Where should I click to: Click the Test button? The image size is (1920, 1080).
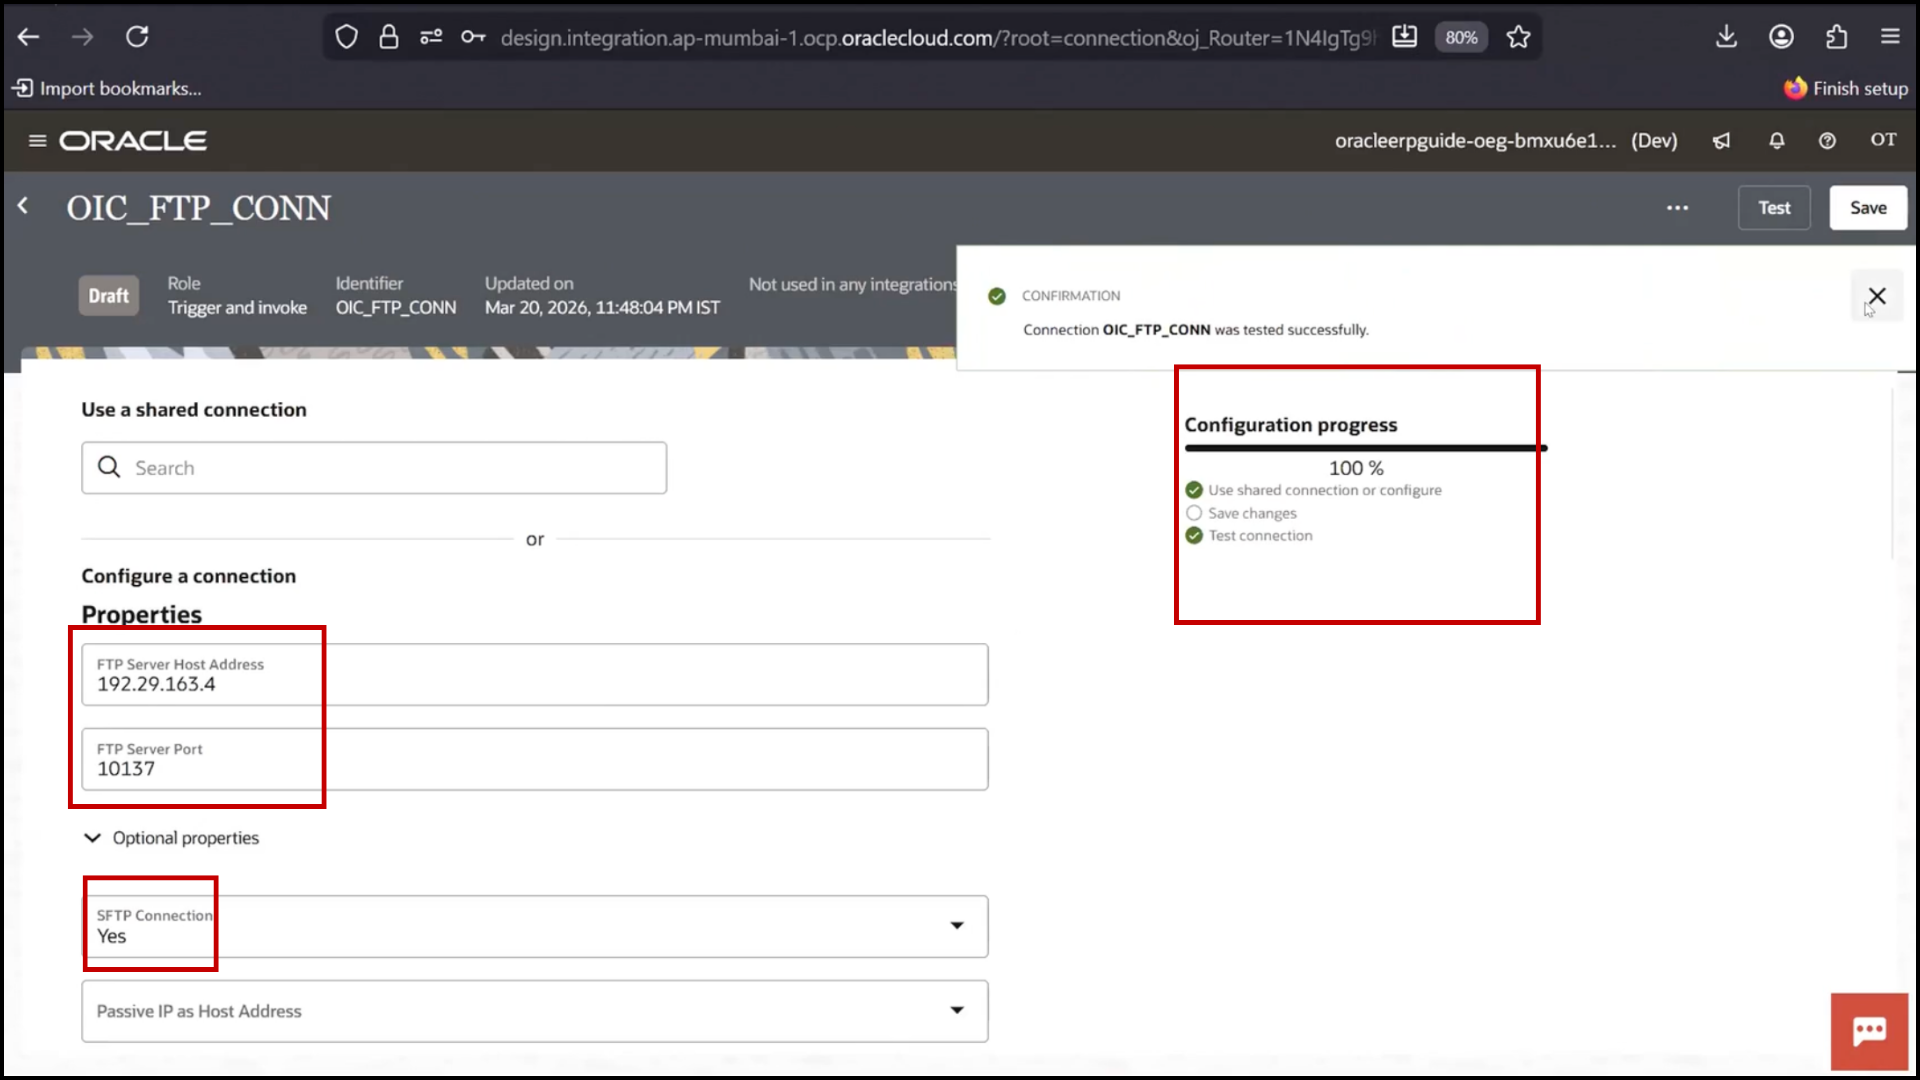tap(1774, 208)
